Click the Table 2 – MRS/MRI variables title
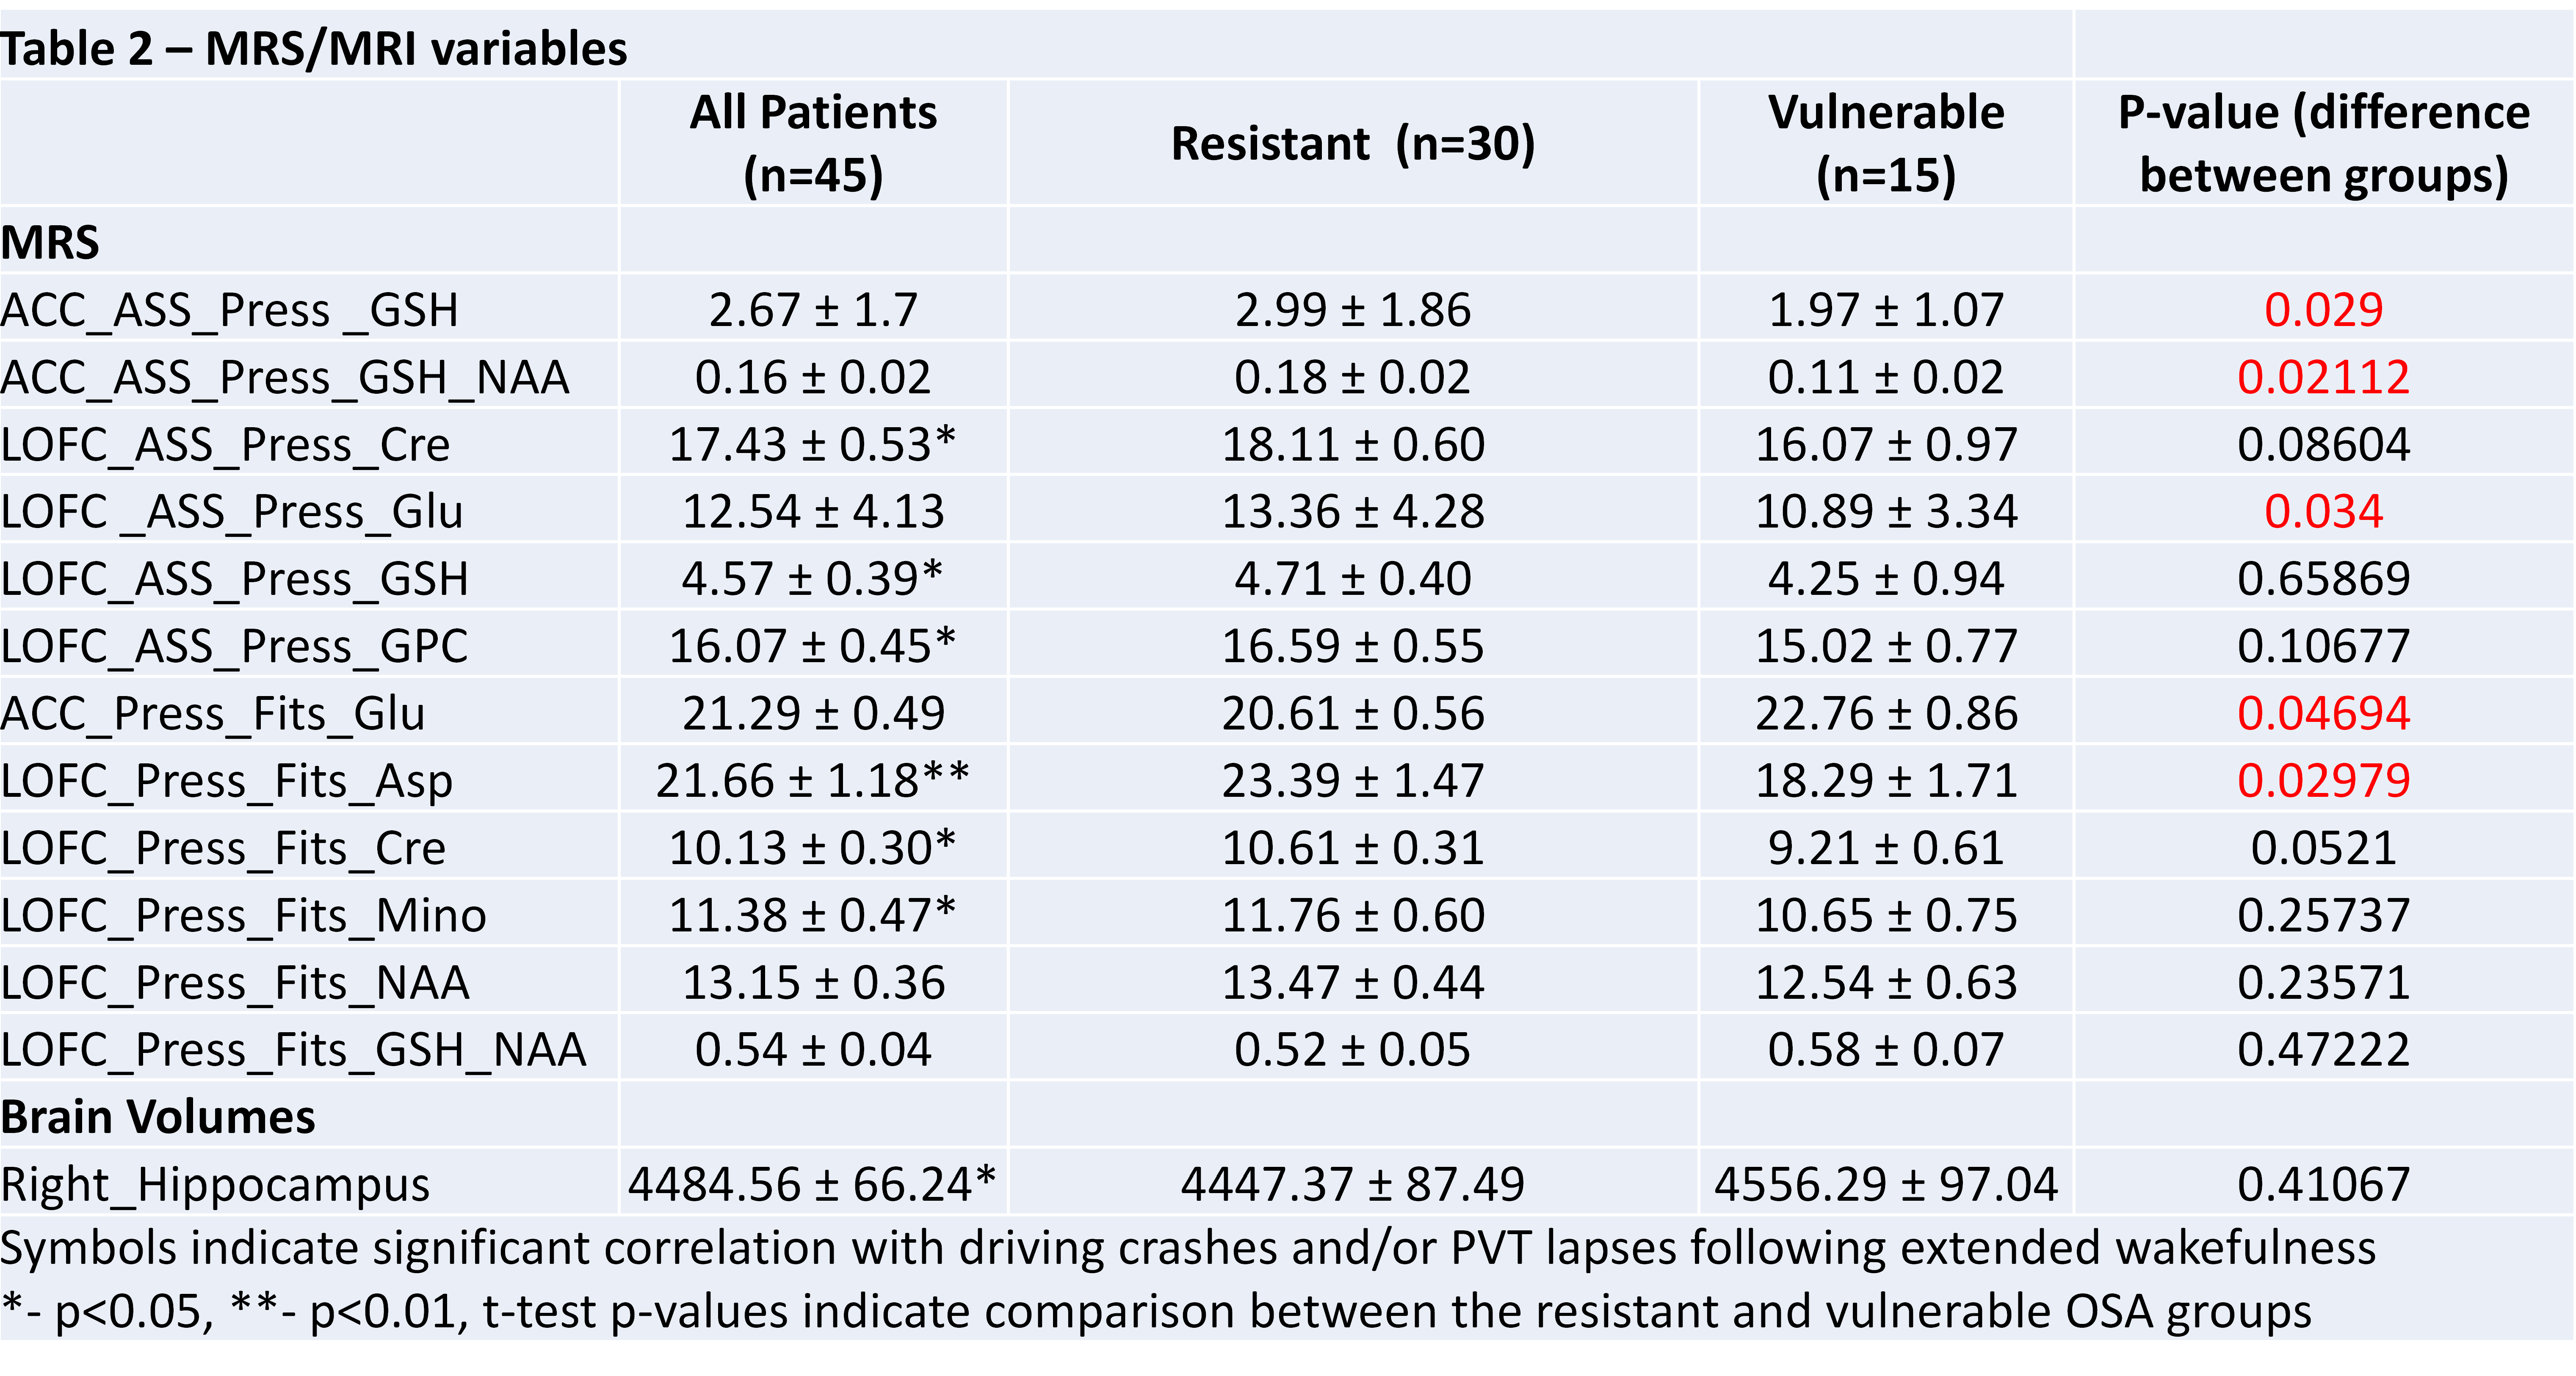The image size is (2576, 1376). pos(313,48)
